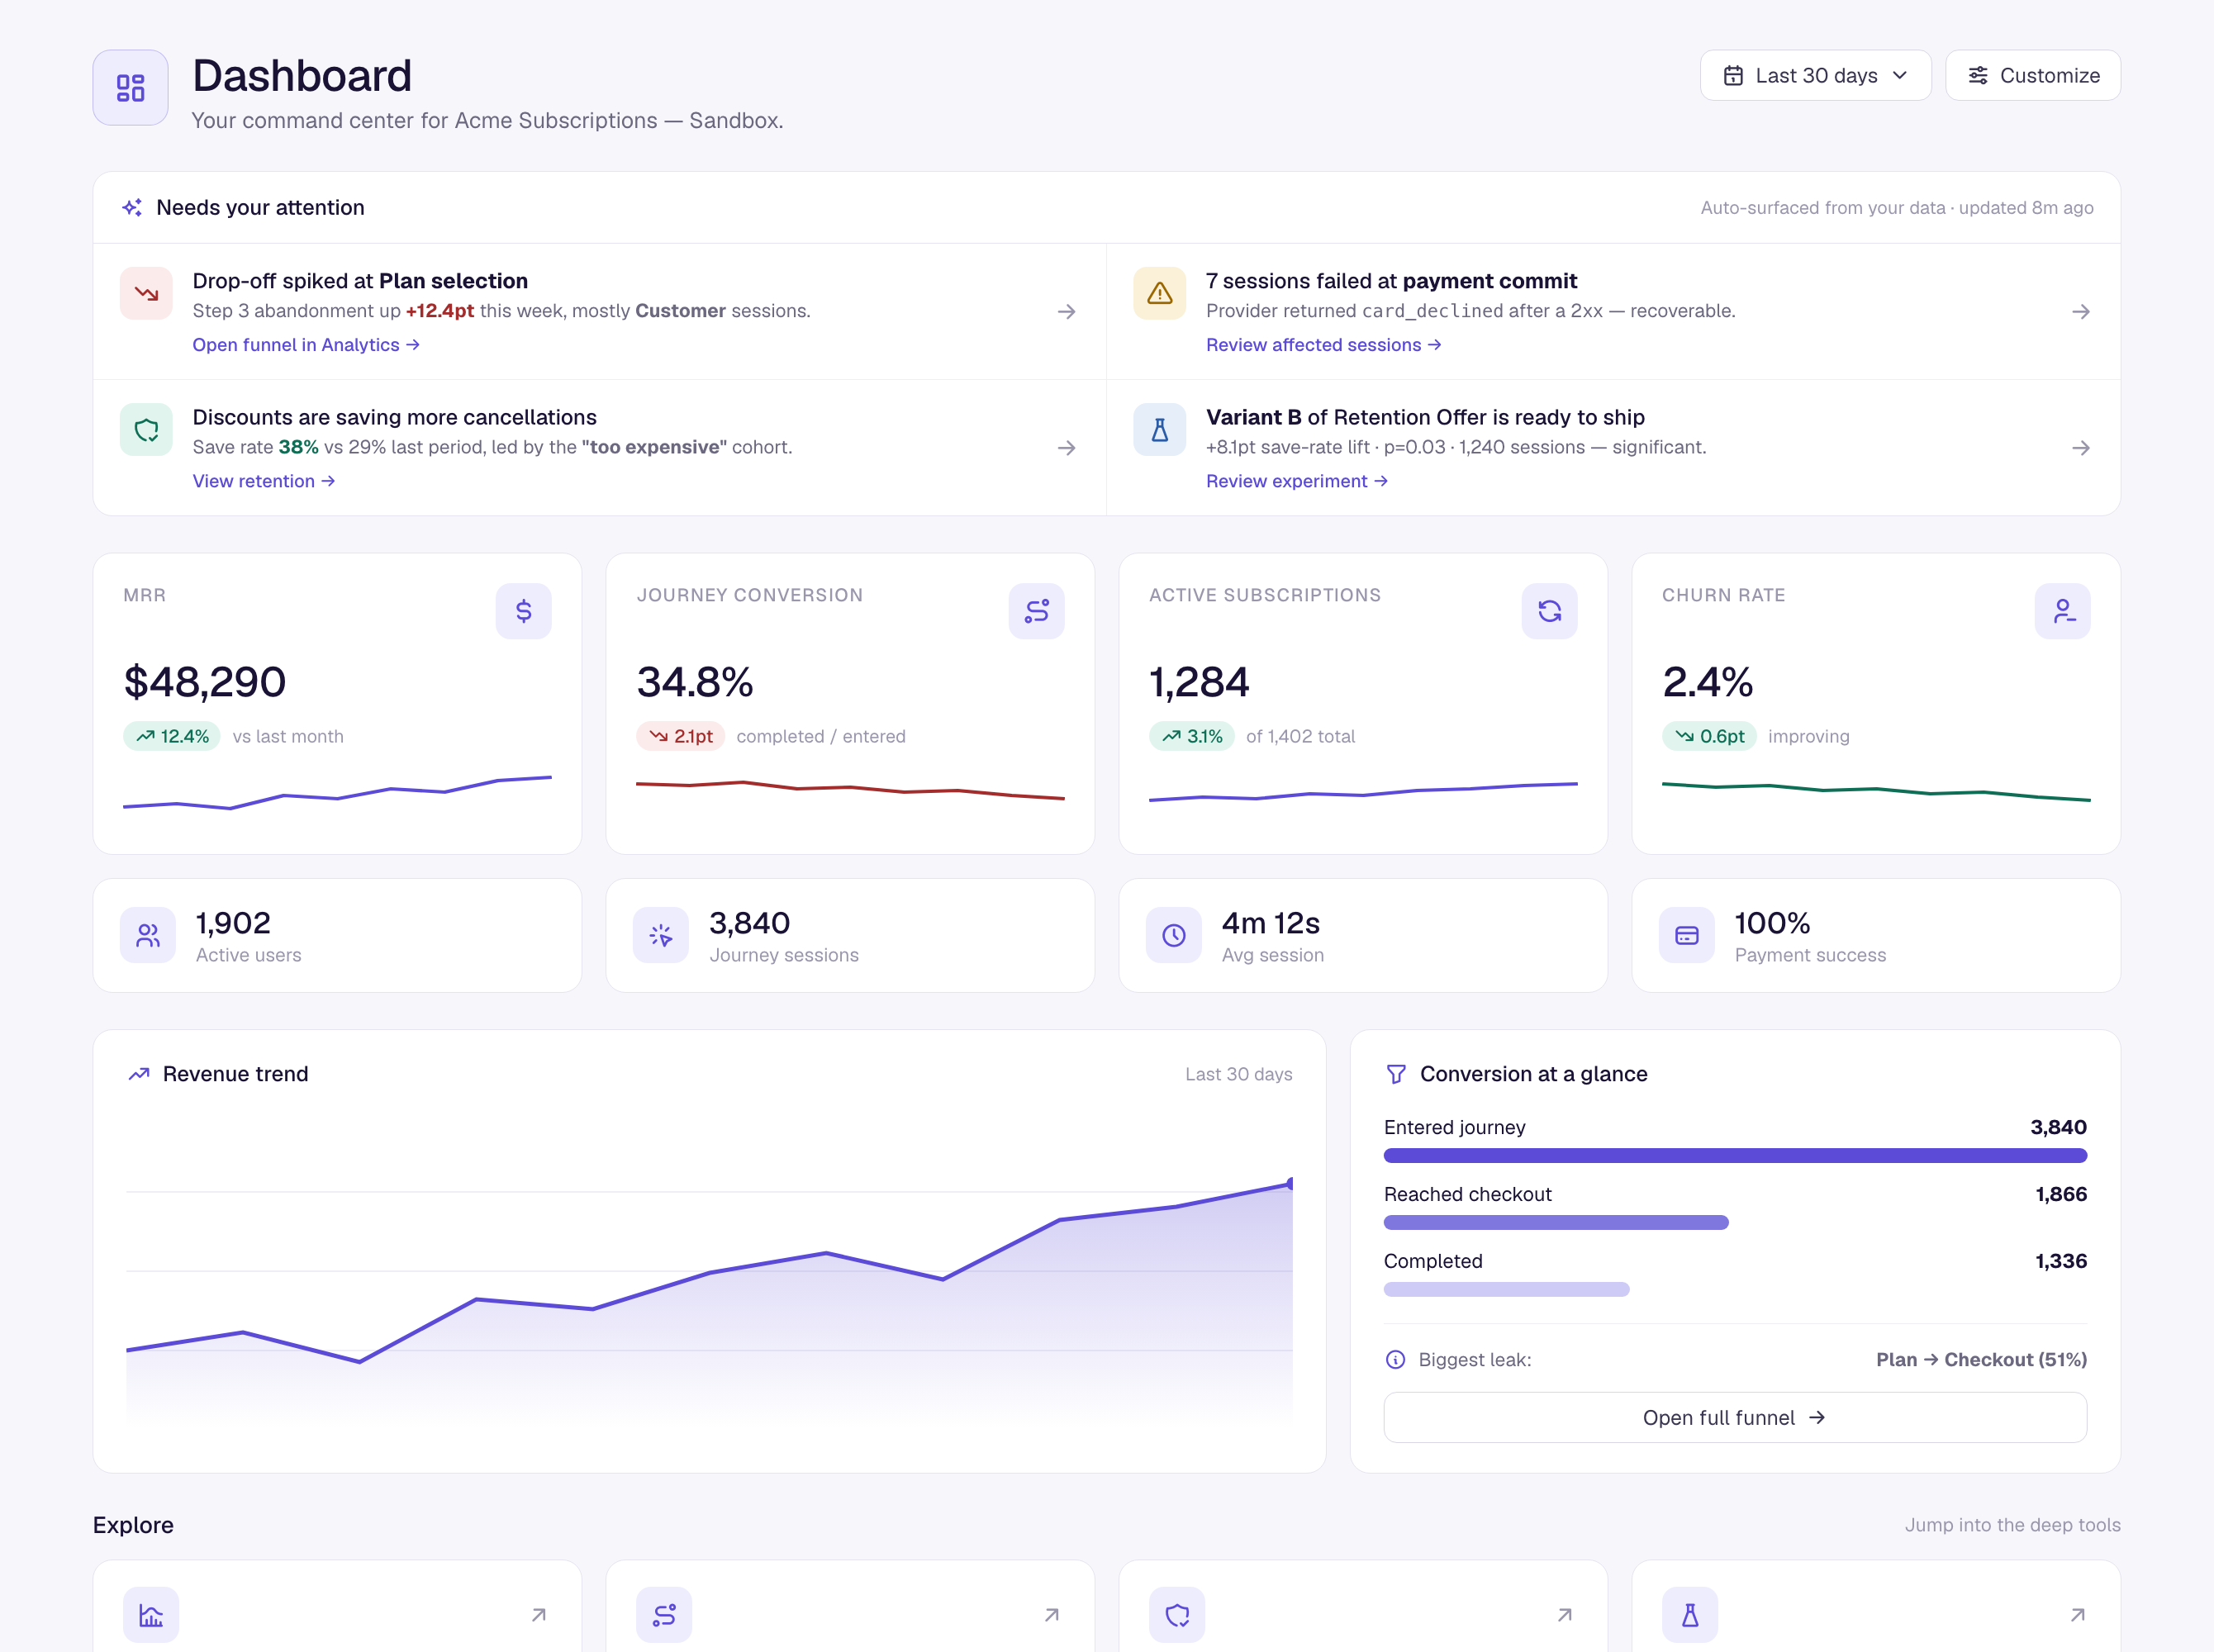Click the clock icon beside Avg session
This screenshot has height=1652, width=2214.
point(1174,935)
